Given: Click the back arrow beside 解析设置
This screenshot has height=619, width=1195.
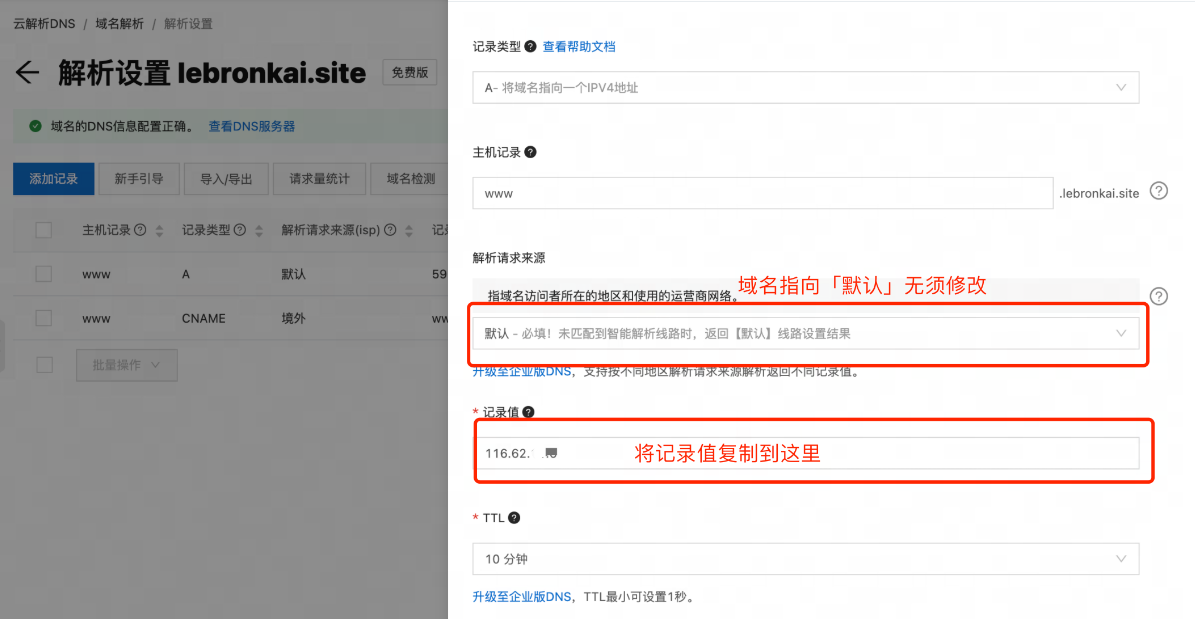Looking at the screenshot, I should point(27,73).
